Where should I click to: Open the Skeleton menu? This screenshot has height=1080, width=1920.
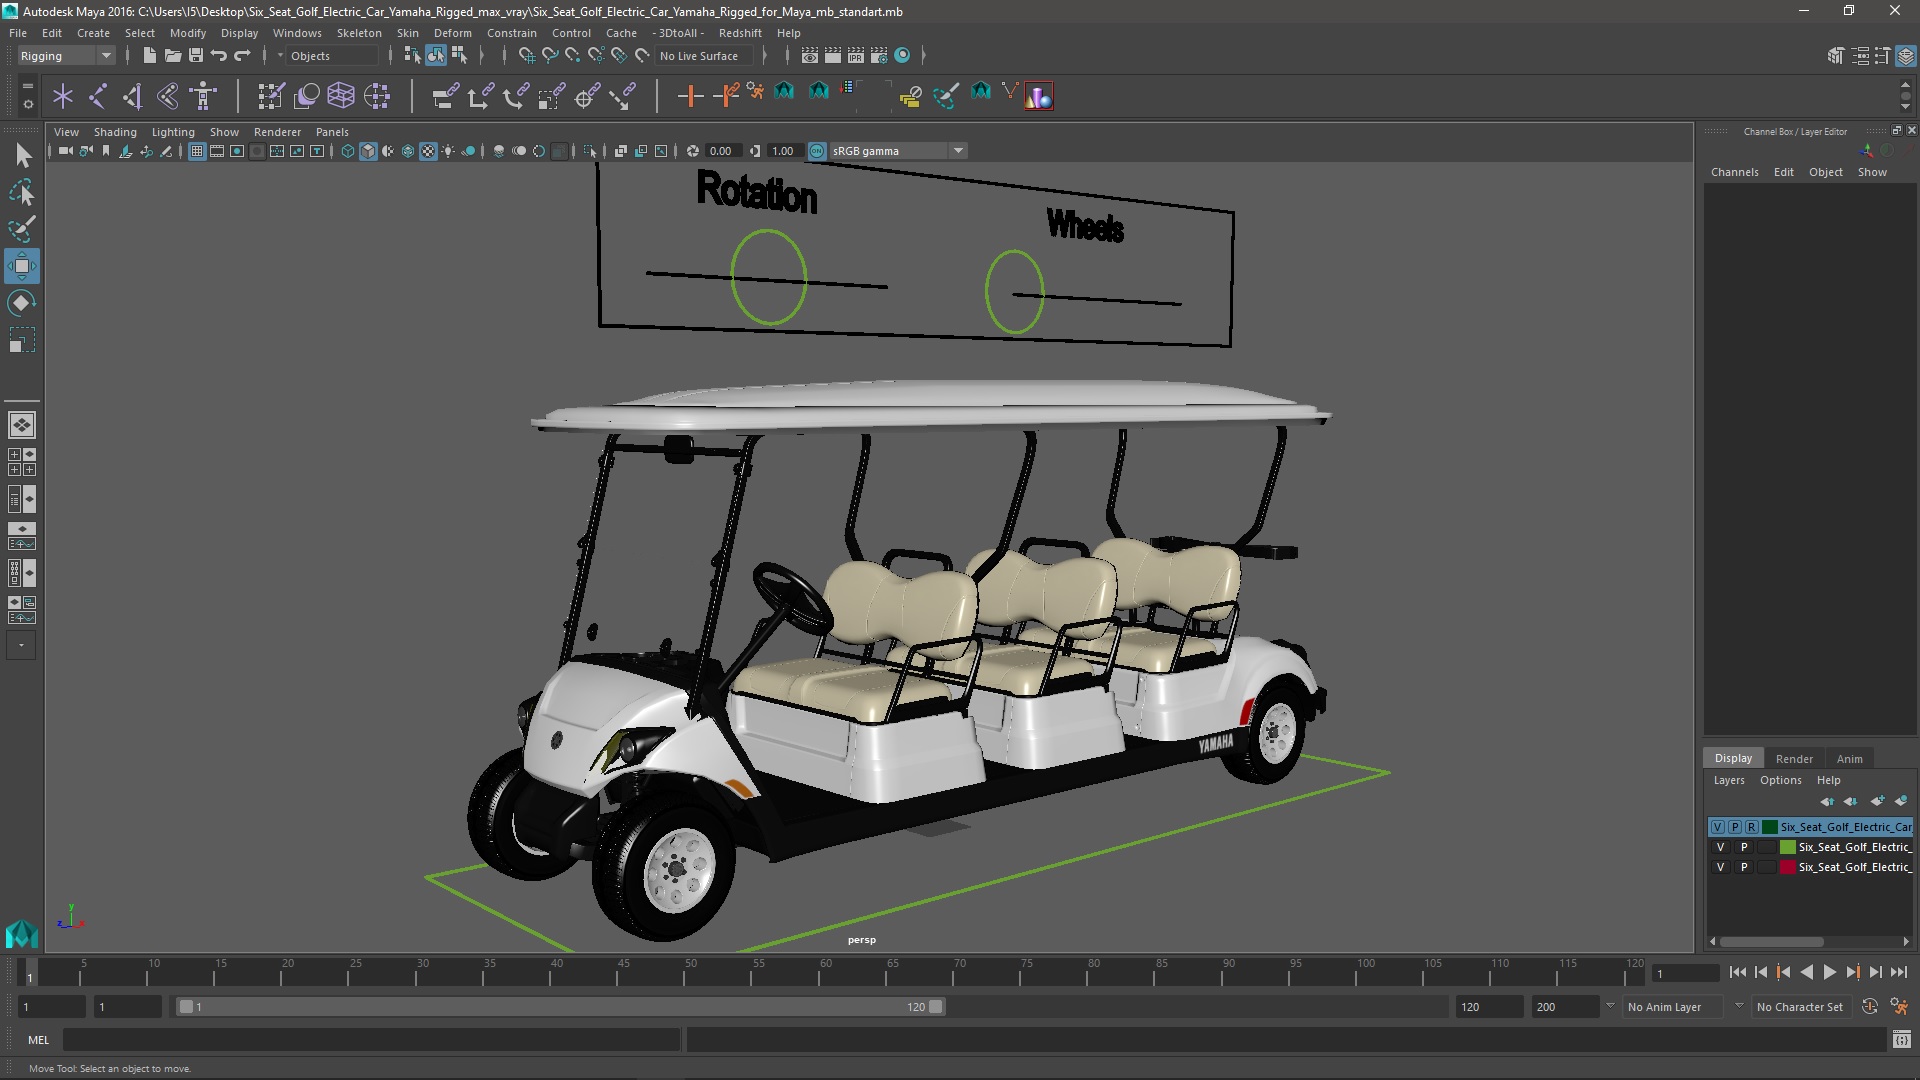tap(358, 33)
